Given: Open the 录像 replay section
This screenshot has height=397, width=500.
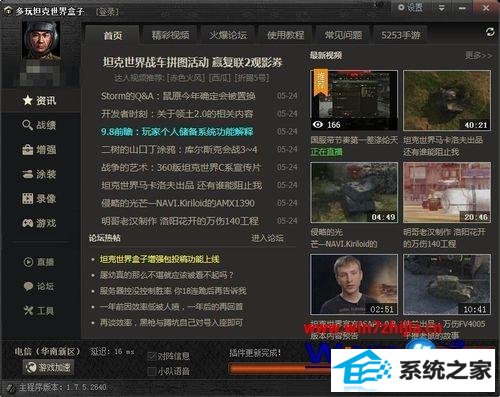Looking at the screenshot, I should [39, 199].
